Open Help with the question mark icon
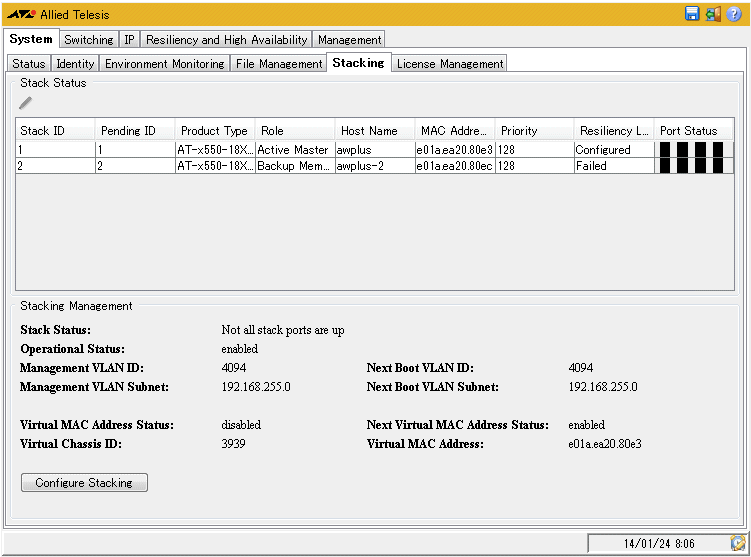The width and height of the screenshot is (751, 557). [x=734, y=14]
